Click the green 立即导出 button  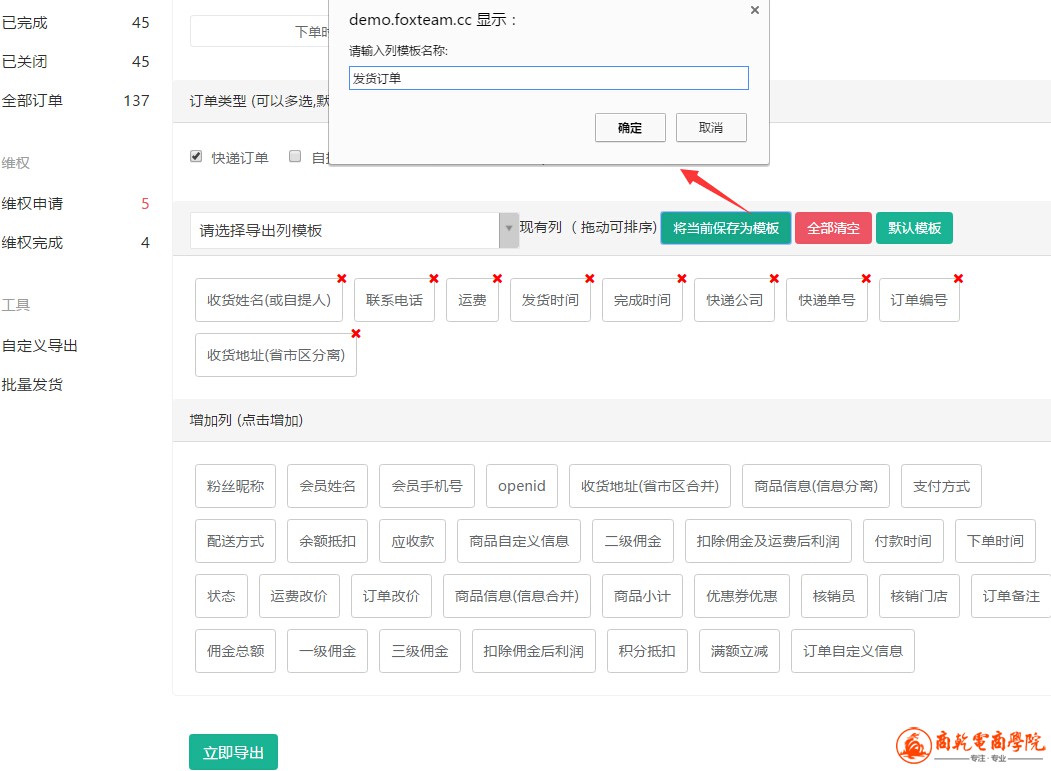coord(233,752)
